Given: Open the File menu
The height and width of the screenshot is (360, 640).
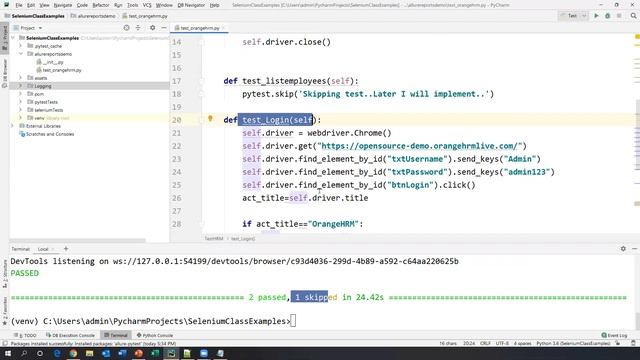Looking at the screenshot, I should coord(19,5).
